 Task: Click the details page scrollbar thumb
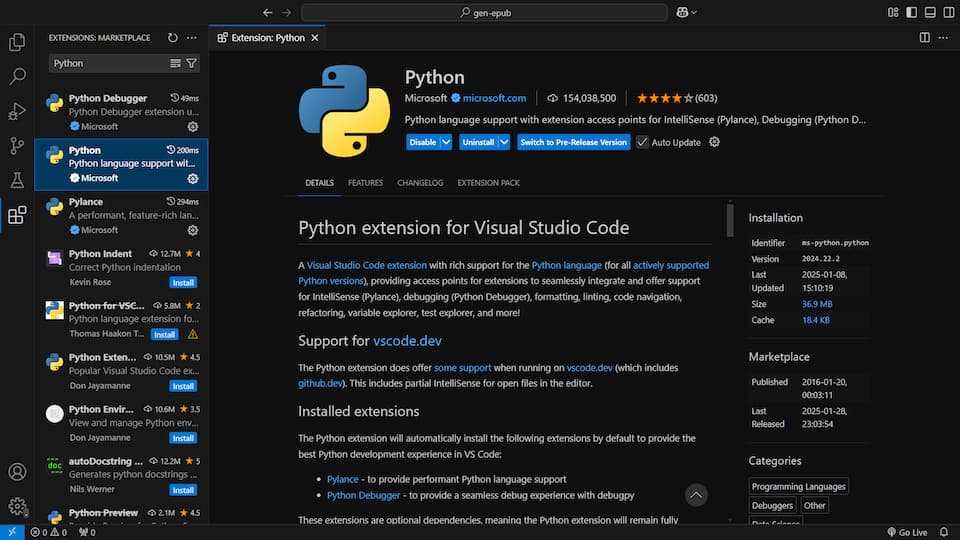pos(730,220)
